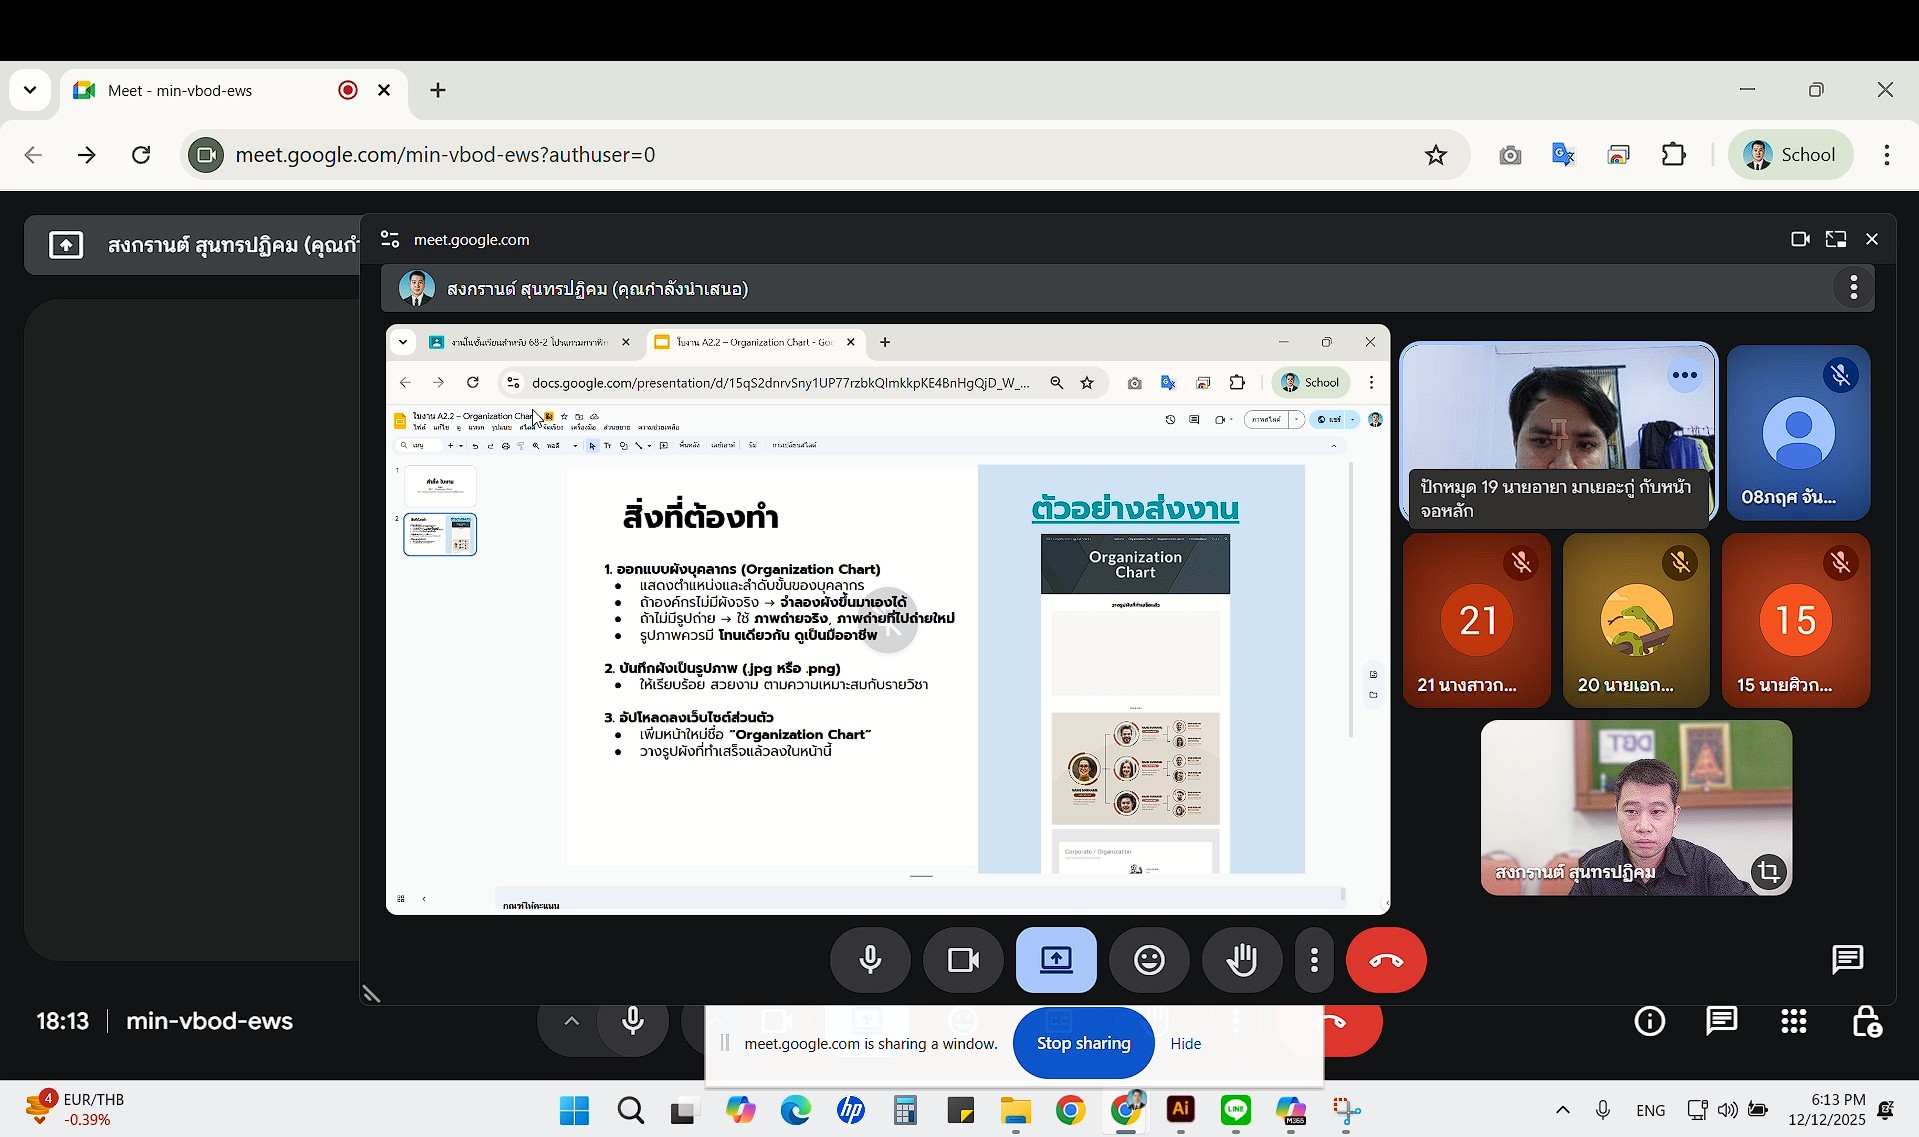Open Google Translate extension icon
The height and width of the screenshot is (1137, 1919).
(1564, 155)
